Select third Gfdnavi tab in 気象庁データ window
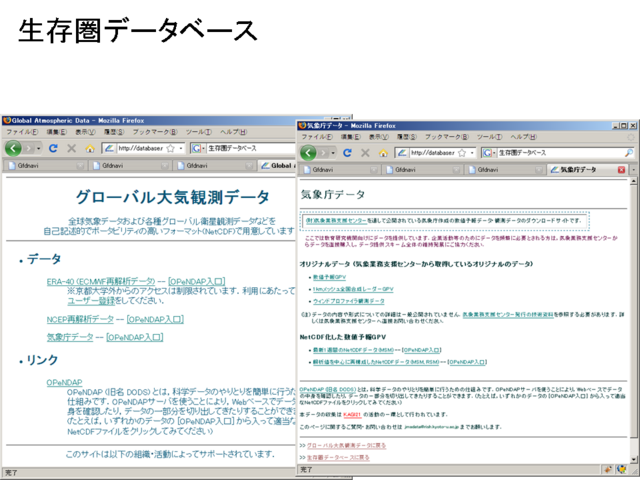Screen dimensions: 640x480 click(506, 169)
